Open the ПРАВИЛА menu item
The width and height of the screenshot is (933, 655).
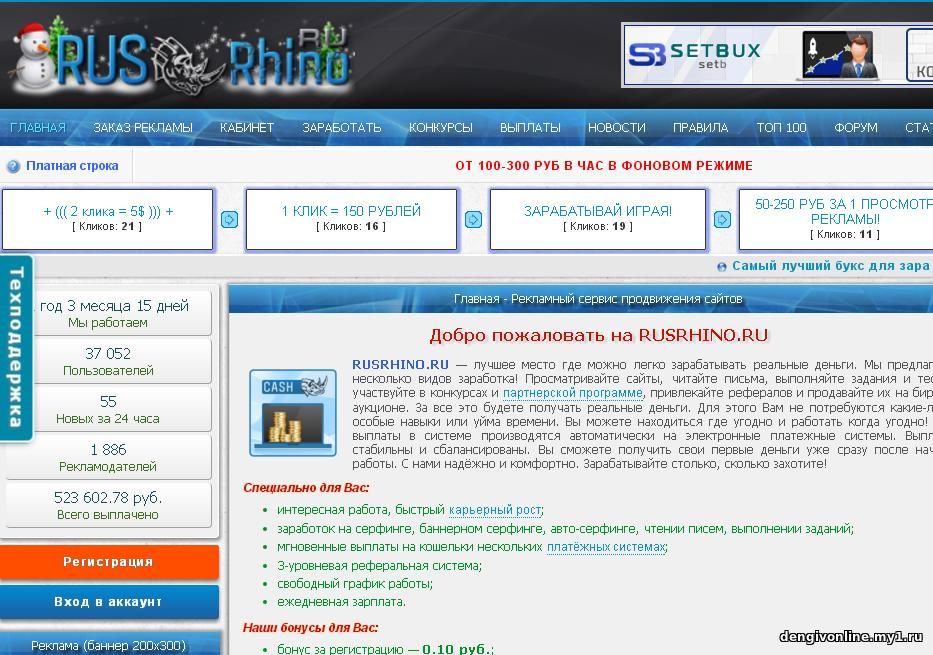[x=700, y=127]
